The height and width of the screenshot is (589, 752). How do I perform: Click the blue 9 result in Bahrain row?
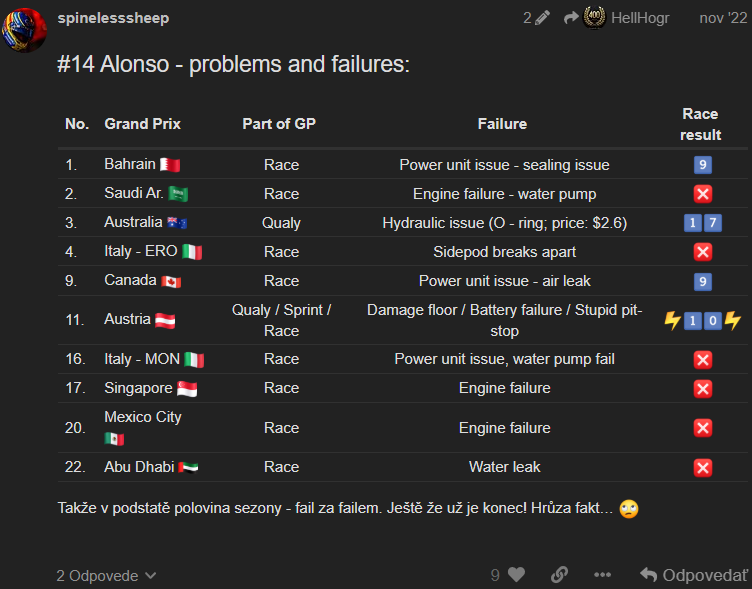[703, 165]
